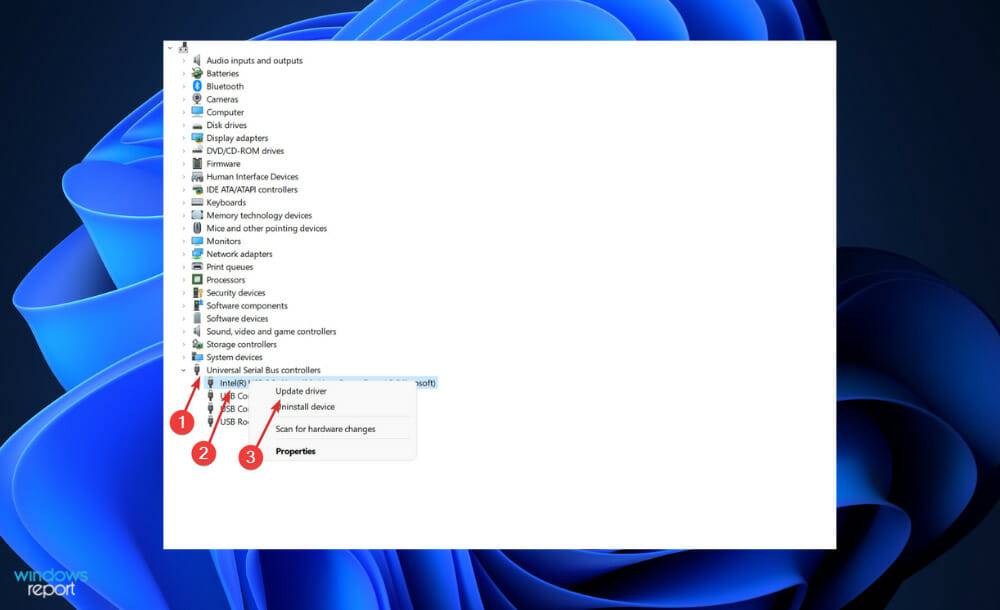Select the USB Root Hub entry
Viewport: 1000px width, 610px height.
coord(233,422)
